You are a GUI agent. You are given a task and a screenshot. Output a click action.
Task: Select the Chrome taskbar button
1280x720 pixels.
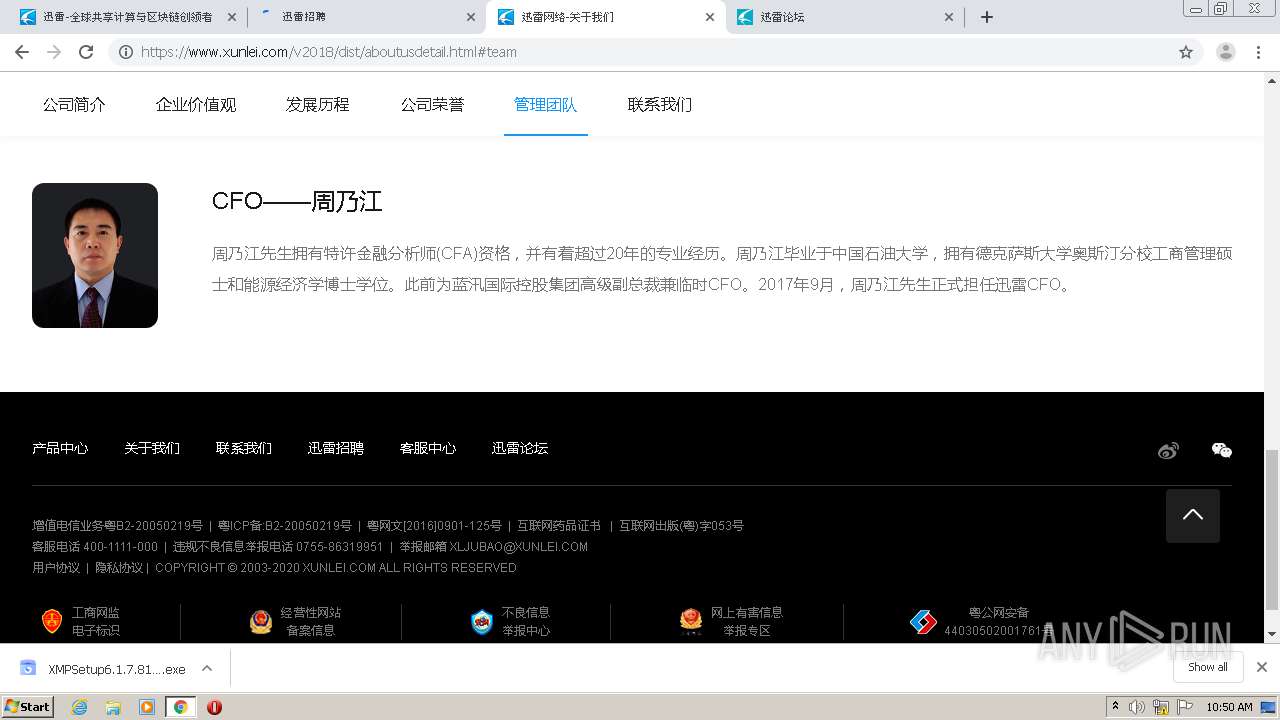(180, 707)
